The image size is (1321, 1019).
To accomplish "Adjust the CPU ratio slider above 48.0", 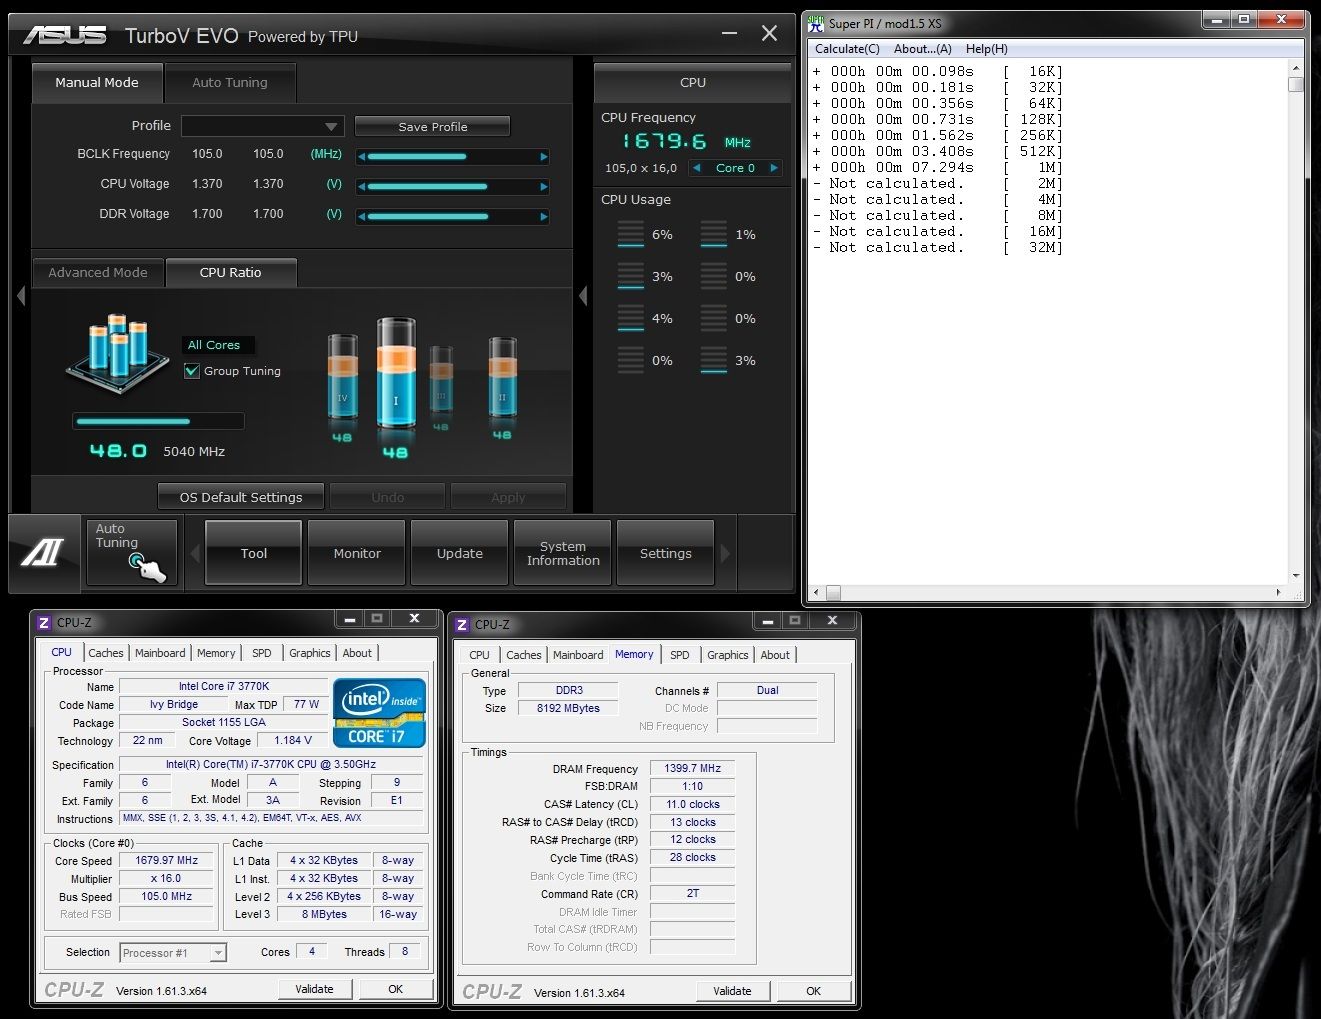I will point(158,421).
